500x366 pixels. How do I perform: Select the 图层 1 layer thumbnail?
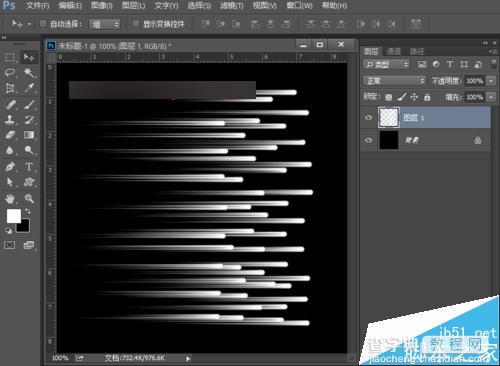(x=389, y=117)
